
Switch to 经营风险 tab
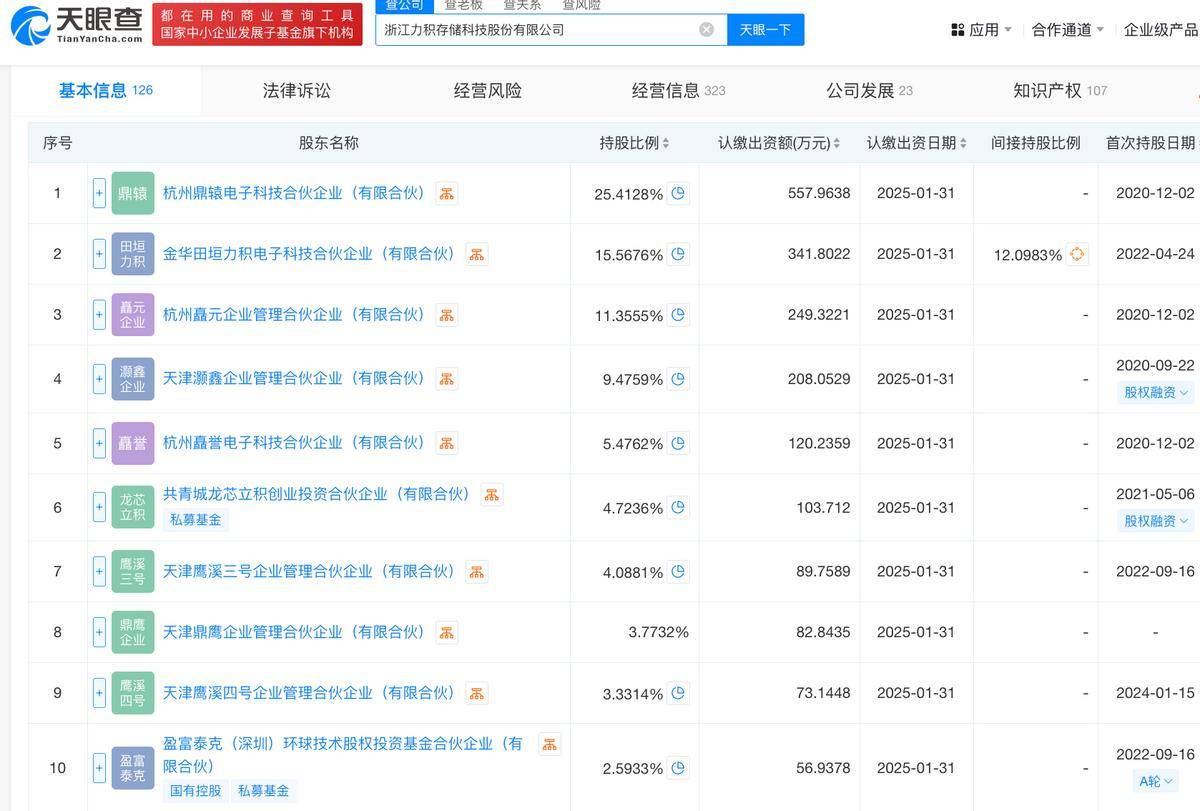488,91
